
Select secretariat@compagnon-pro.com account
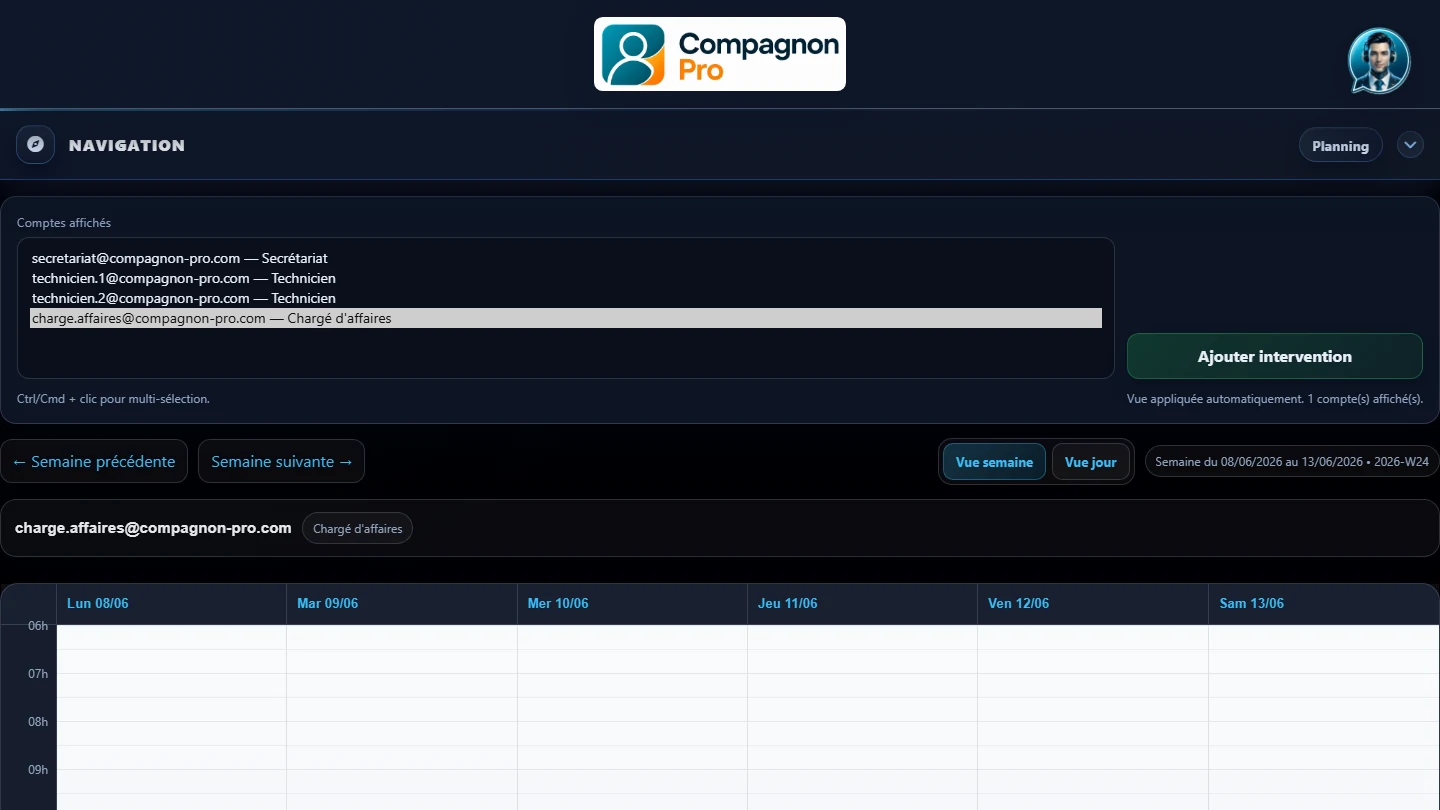566,258
